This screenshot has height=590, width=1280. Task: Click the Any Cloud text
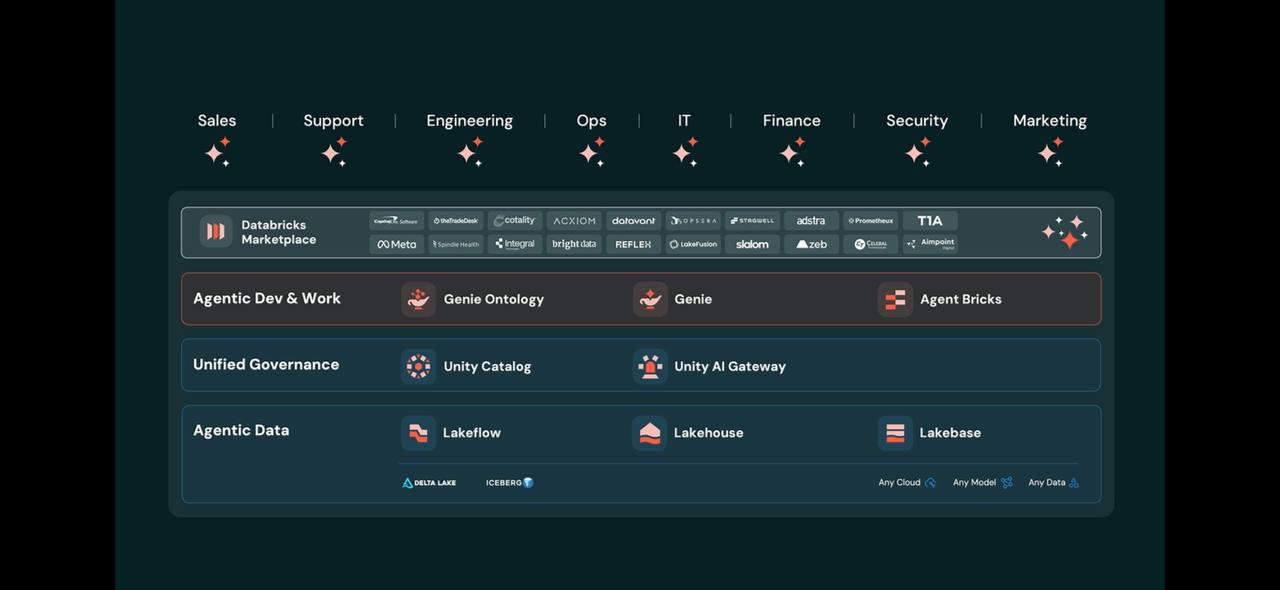pos(899,483)
